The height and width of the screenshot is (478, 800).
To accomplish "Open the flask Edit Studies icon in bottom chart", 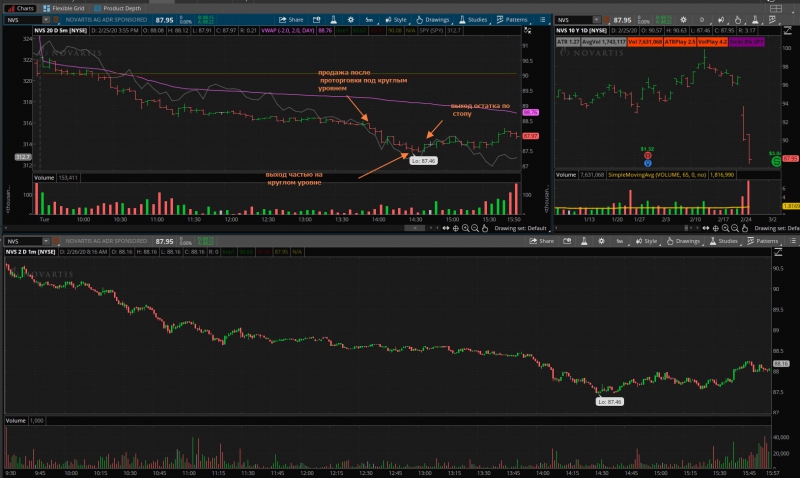I will coord(584,241).
